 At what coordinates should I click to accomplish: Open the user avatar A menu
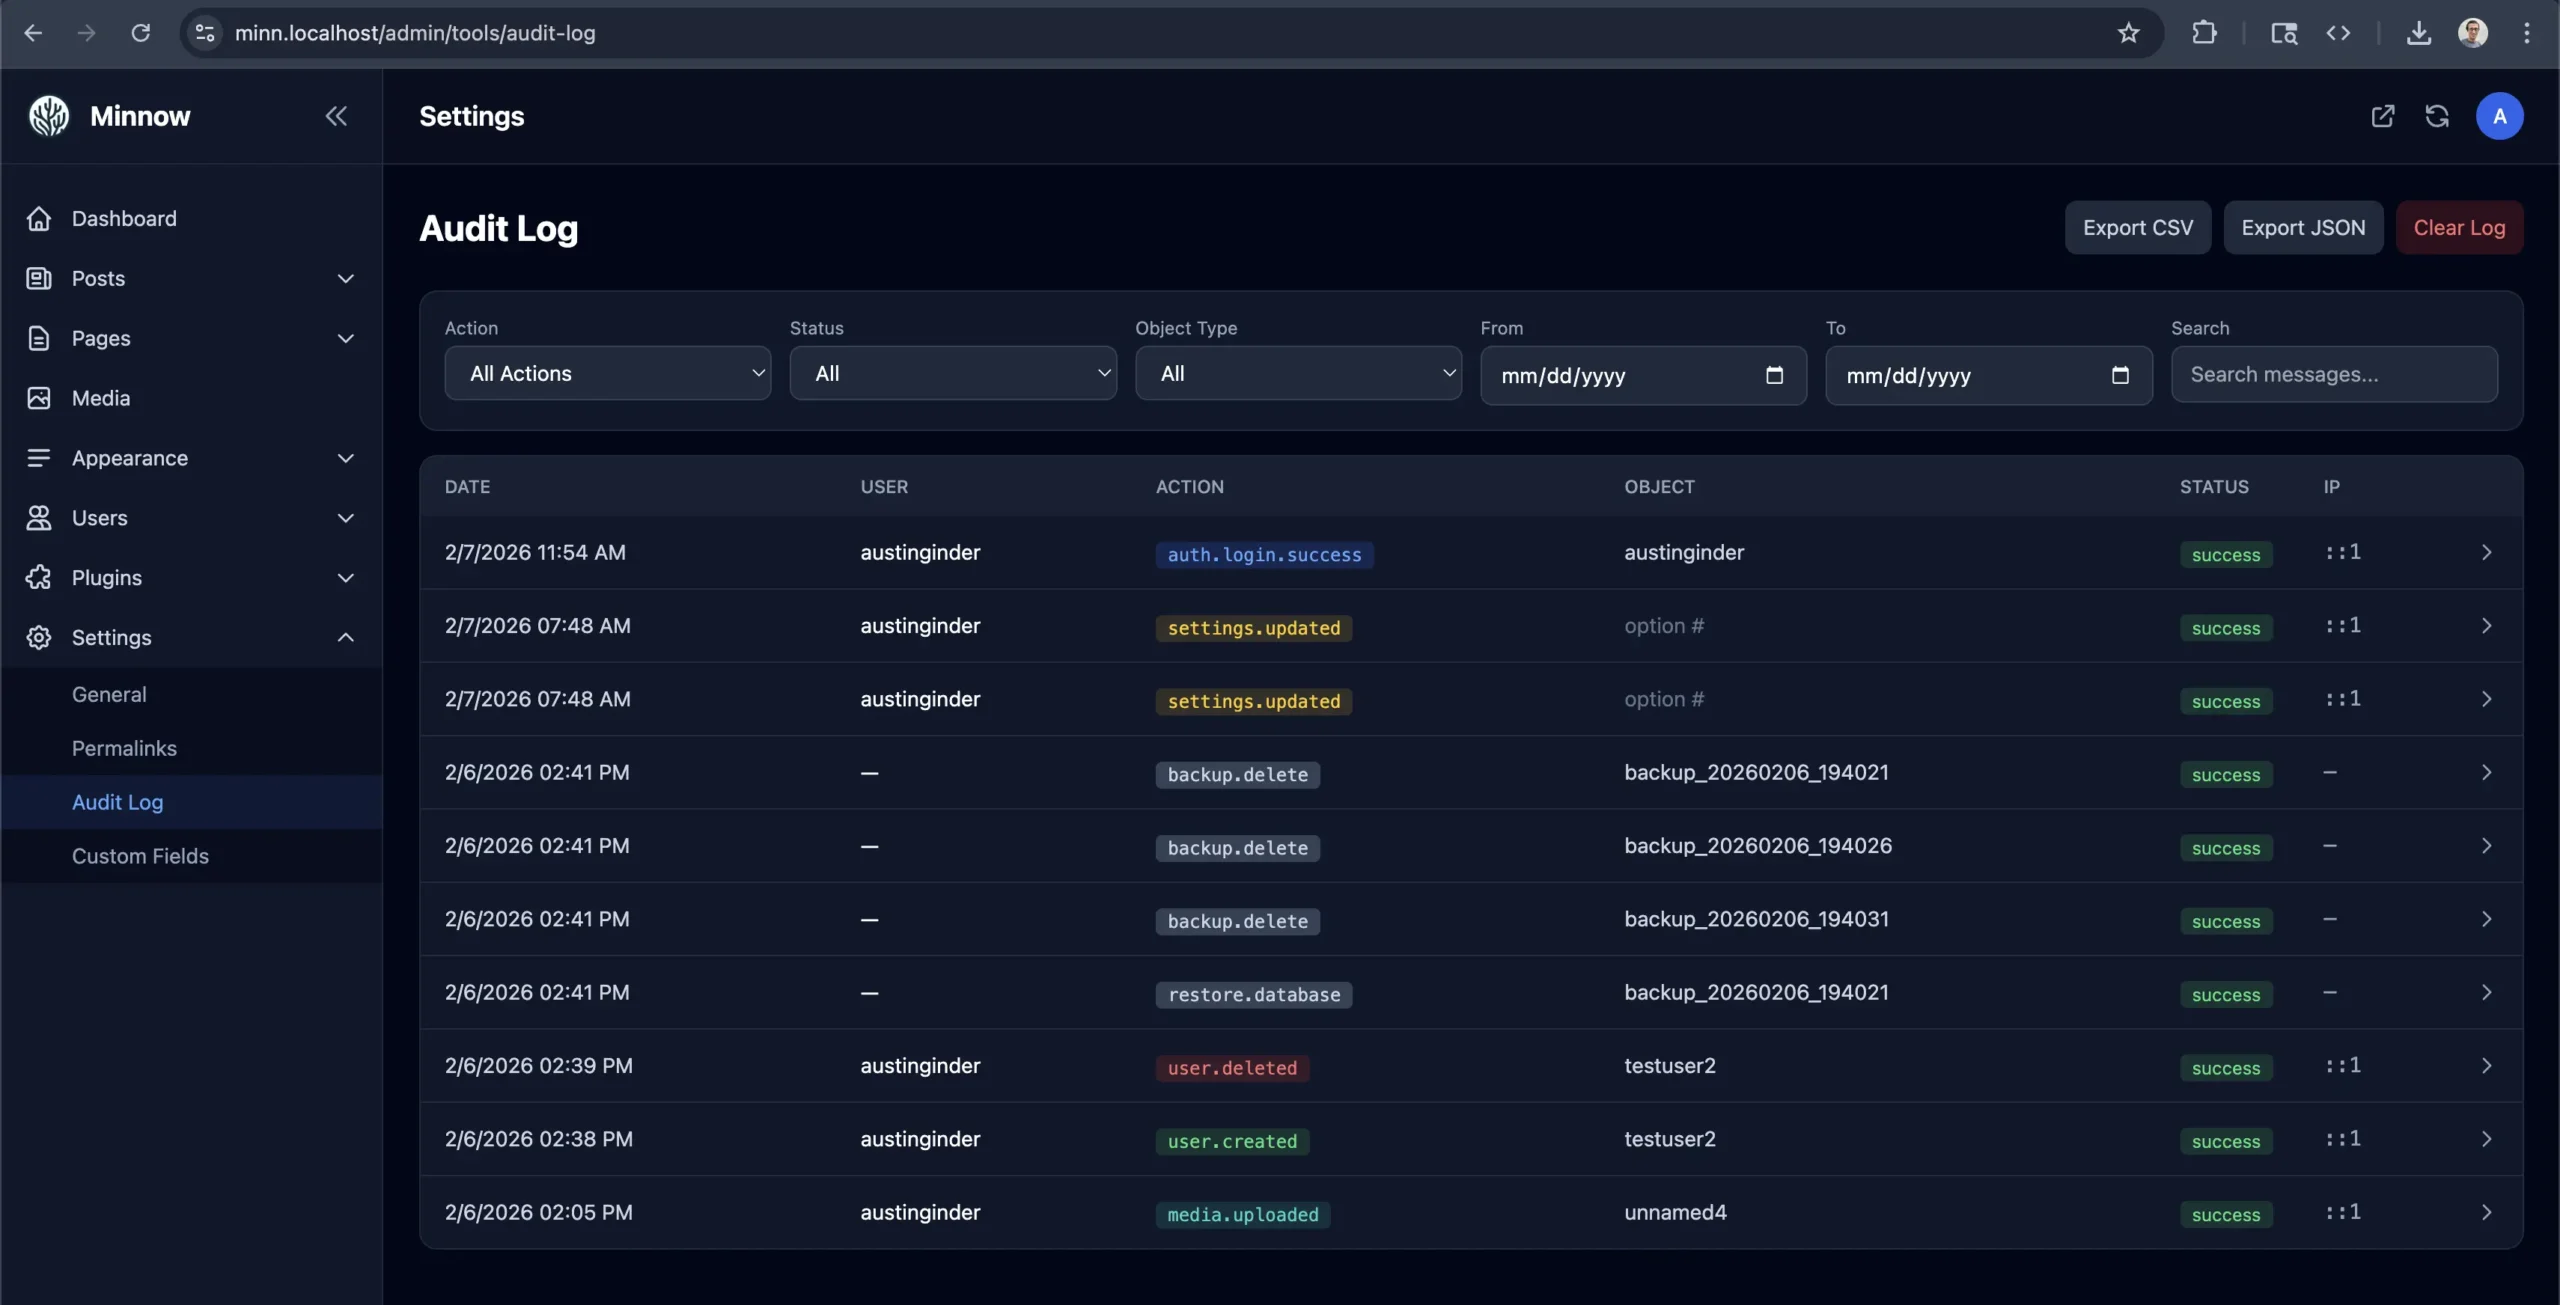point(2499,116)
